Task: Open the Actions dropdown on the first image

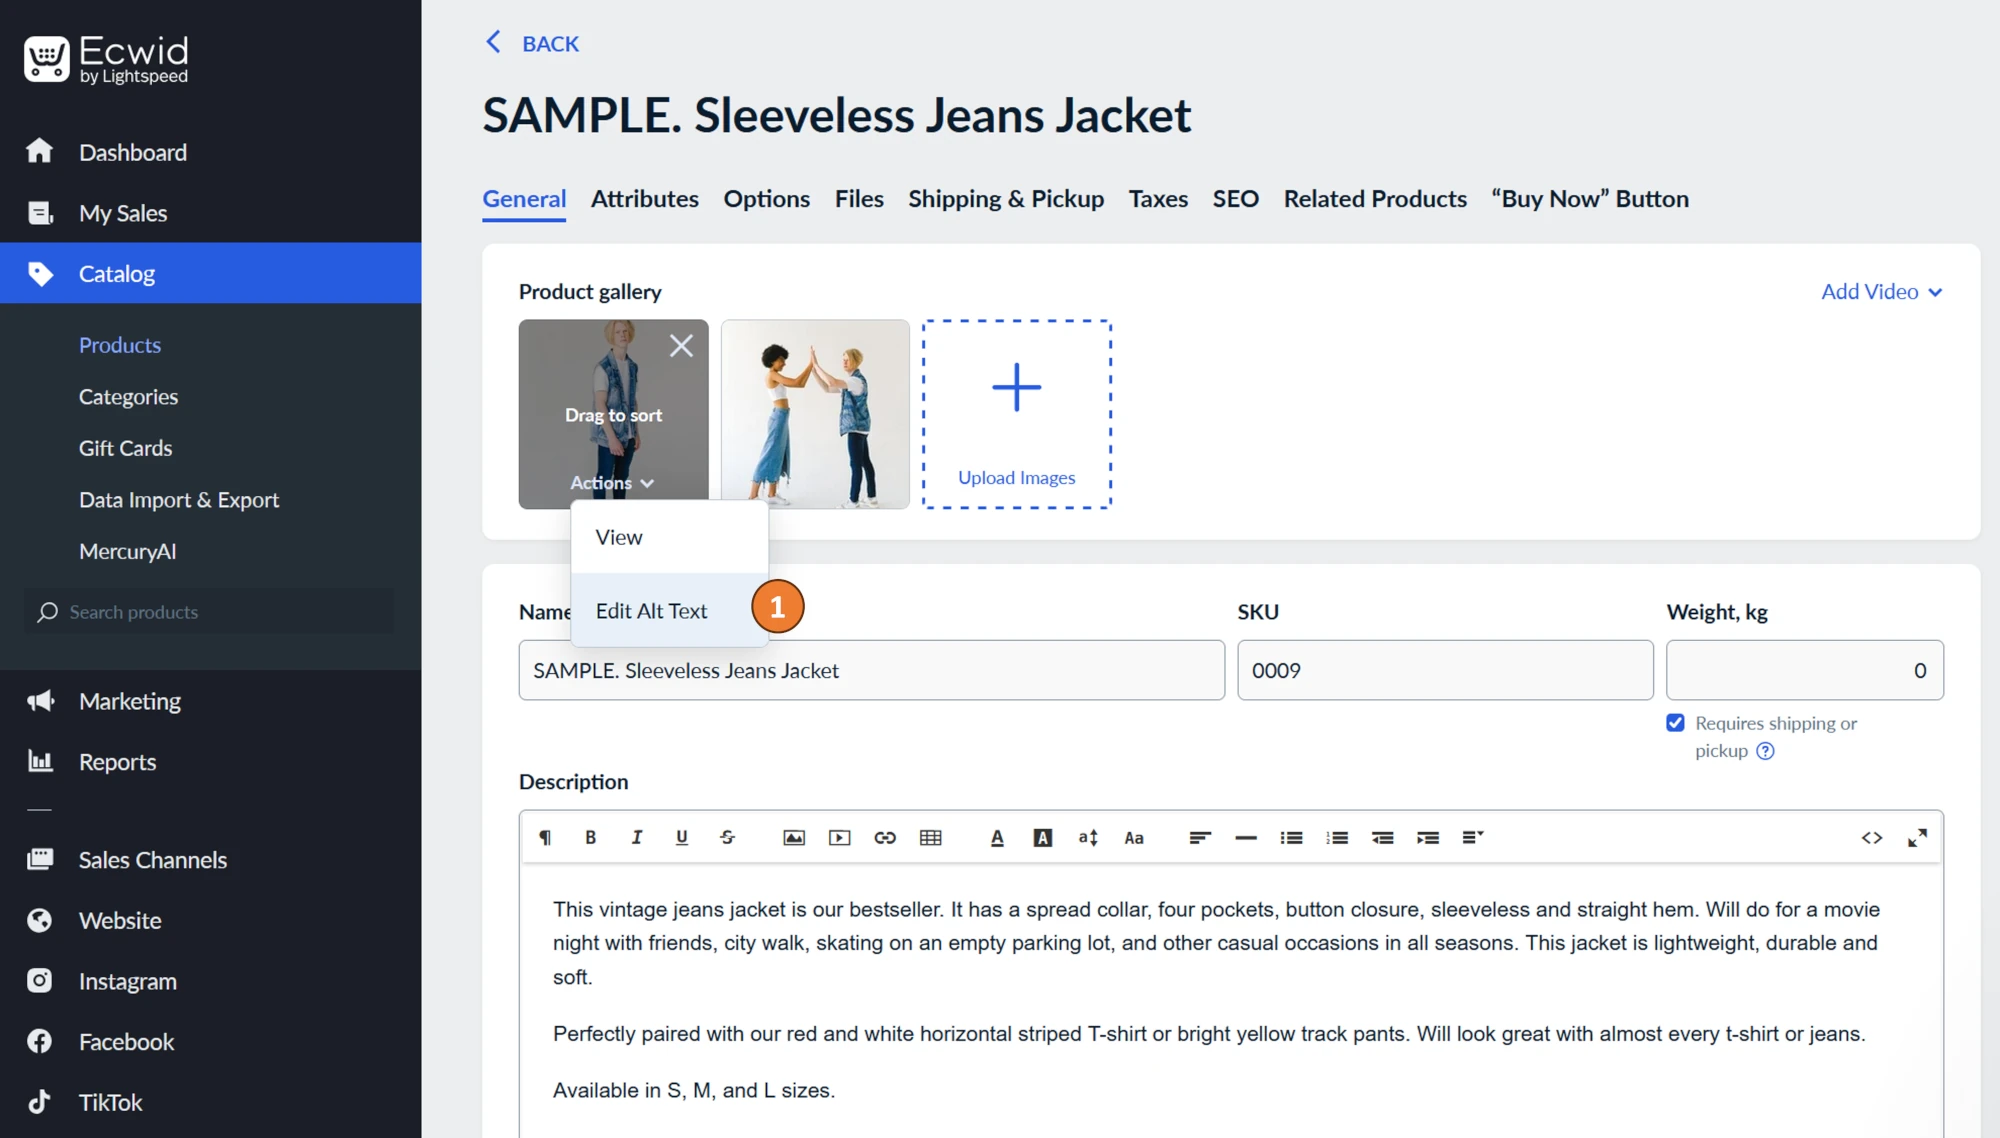Action: point(612,482)
